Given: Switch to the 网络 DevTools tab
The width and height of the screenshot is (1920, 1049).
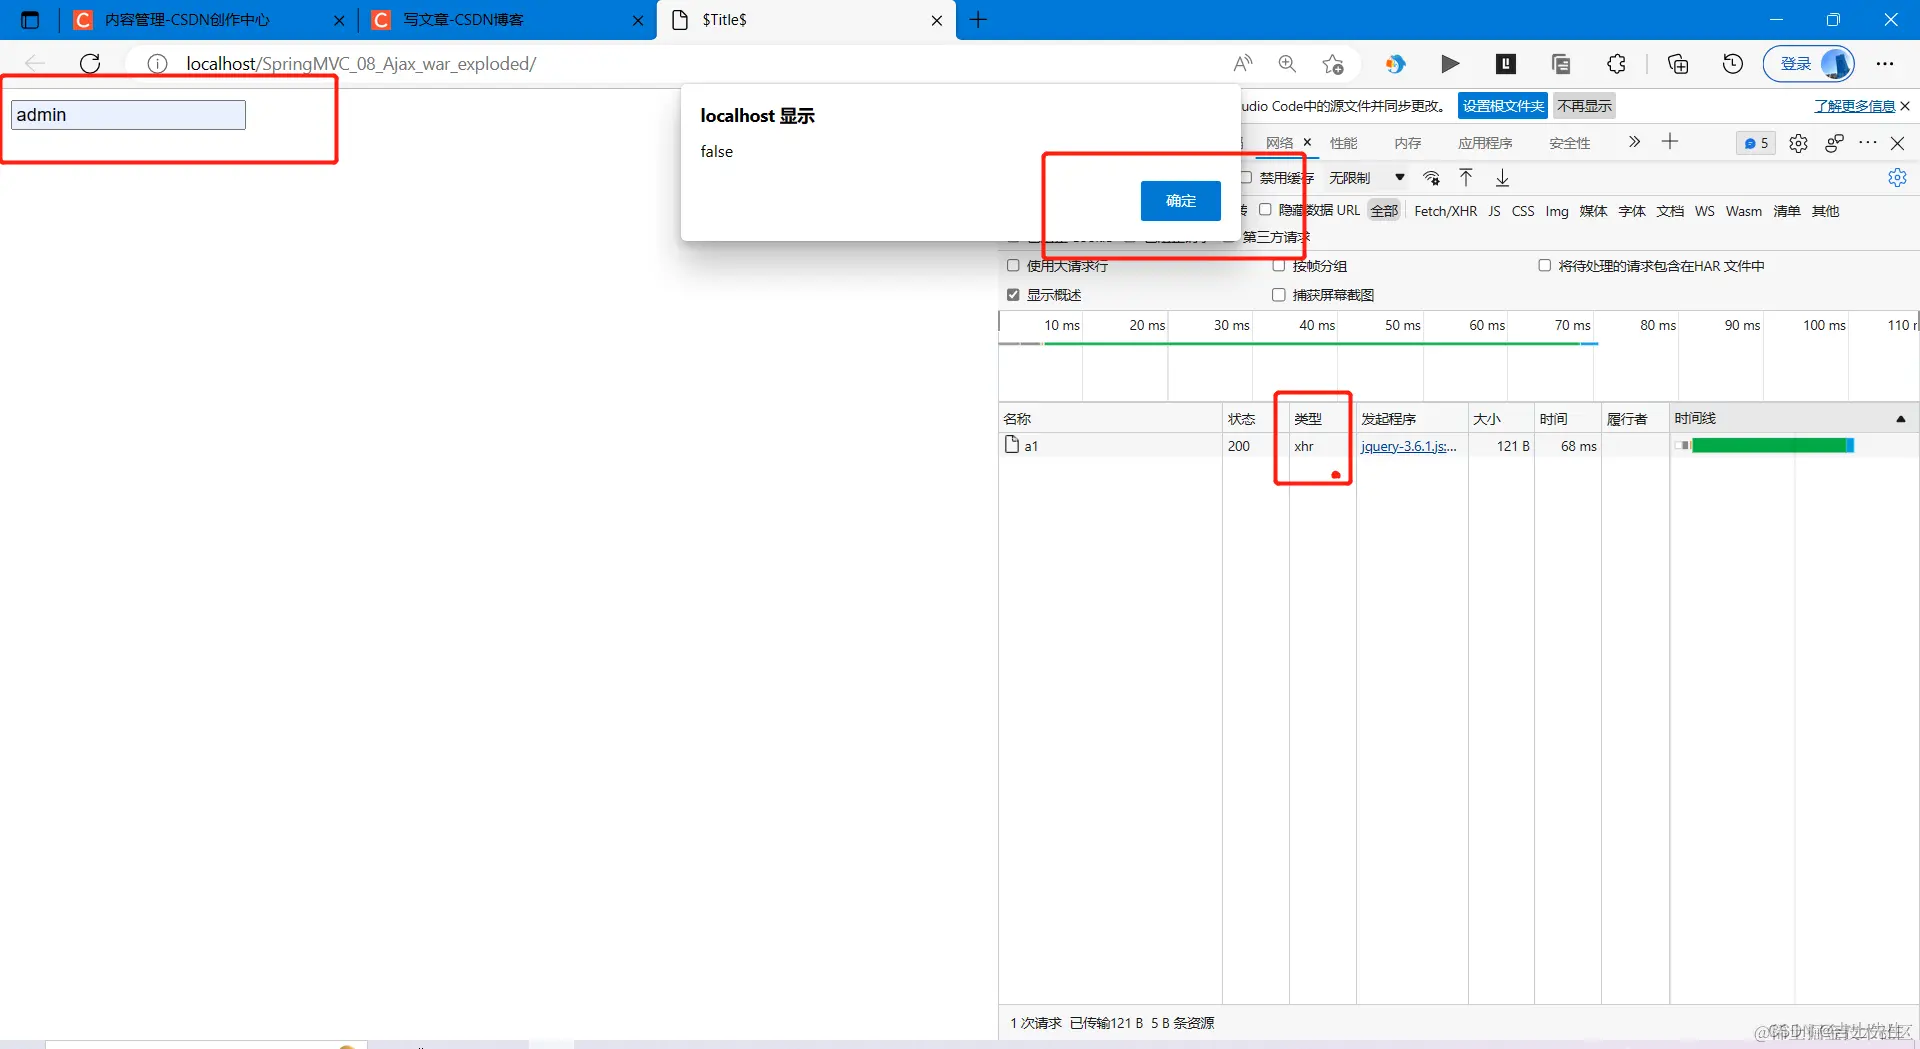Looking at the screenshot, I should [x=1279, y=143].
